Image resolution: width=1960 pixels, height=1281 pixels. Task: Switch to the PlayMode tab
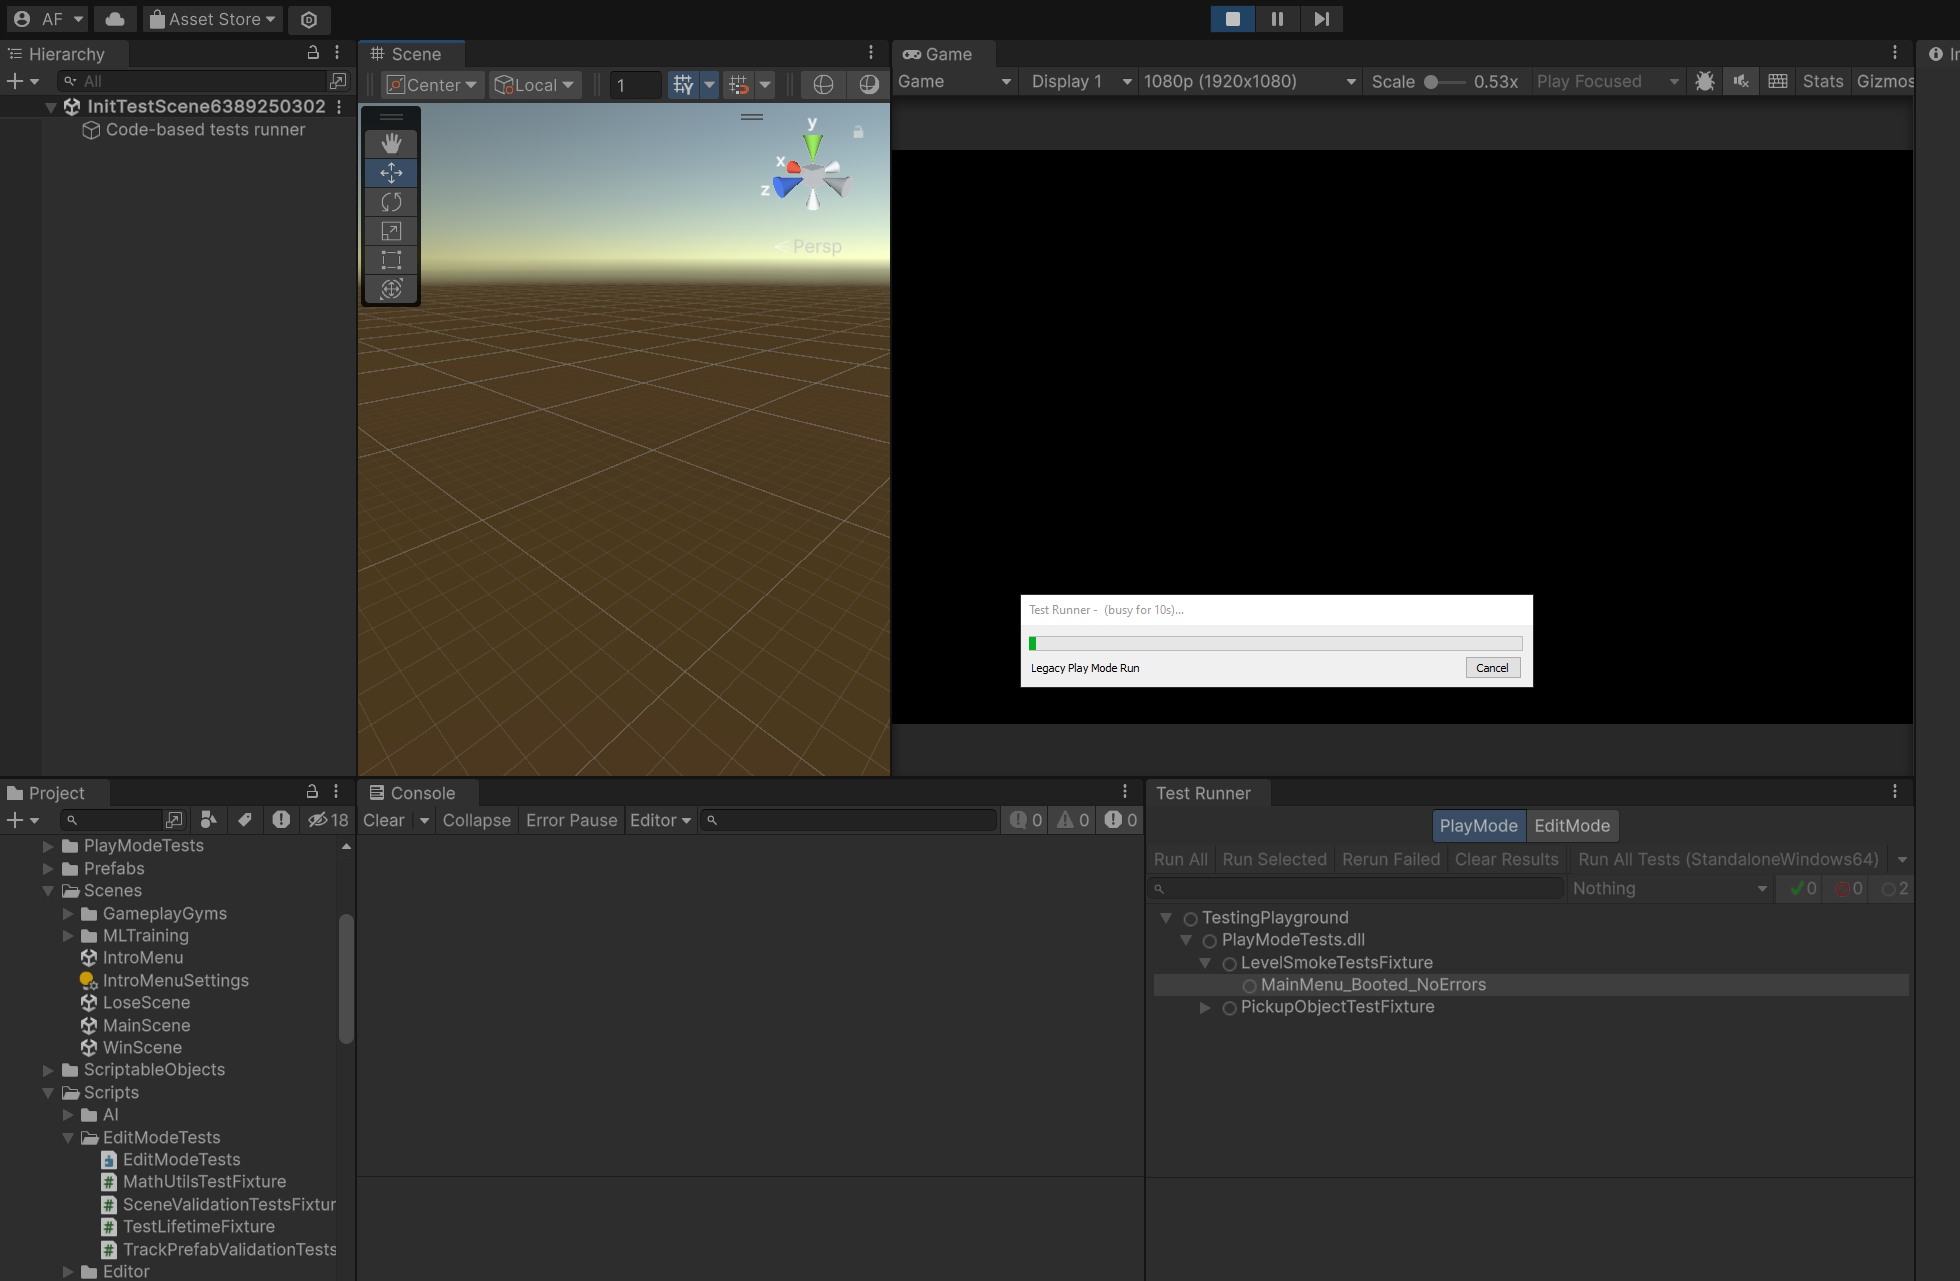(x=1478, y=826)
